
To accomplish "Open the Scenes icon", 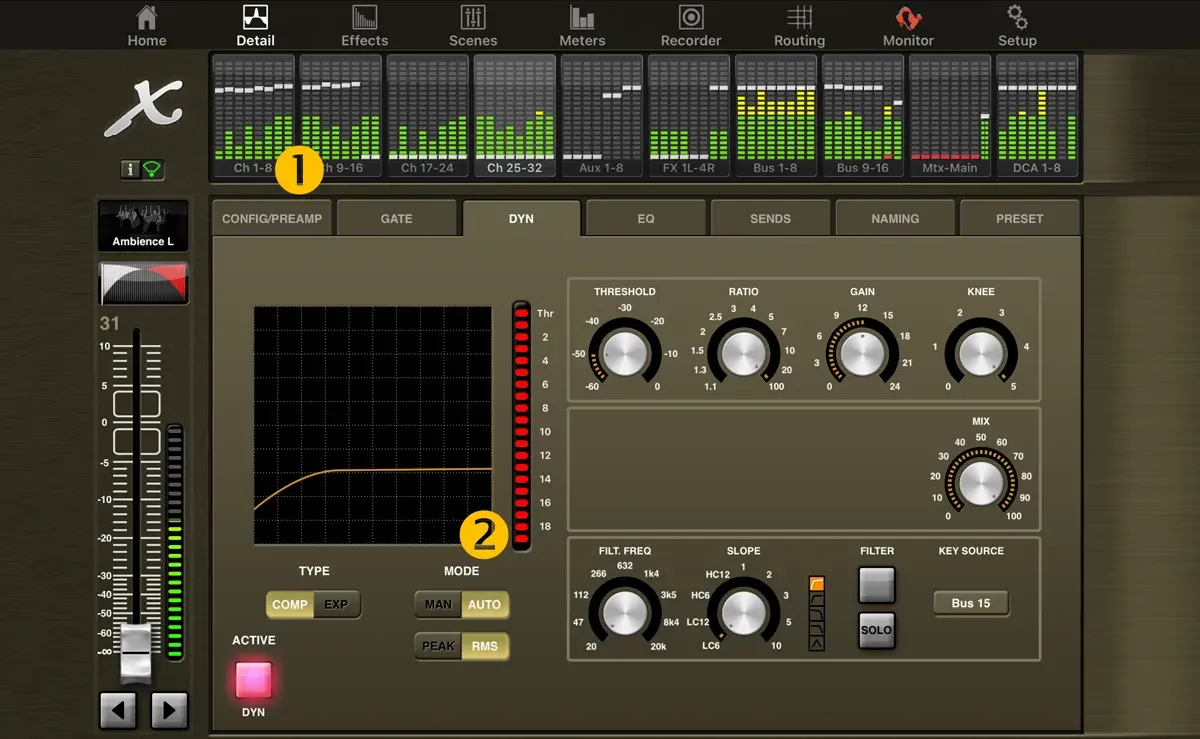I will point(473,26).
